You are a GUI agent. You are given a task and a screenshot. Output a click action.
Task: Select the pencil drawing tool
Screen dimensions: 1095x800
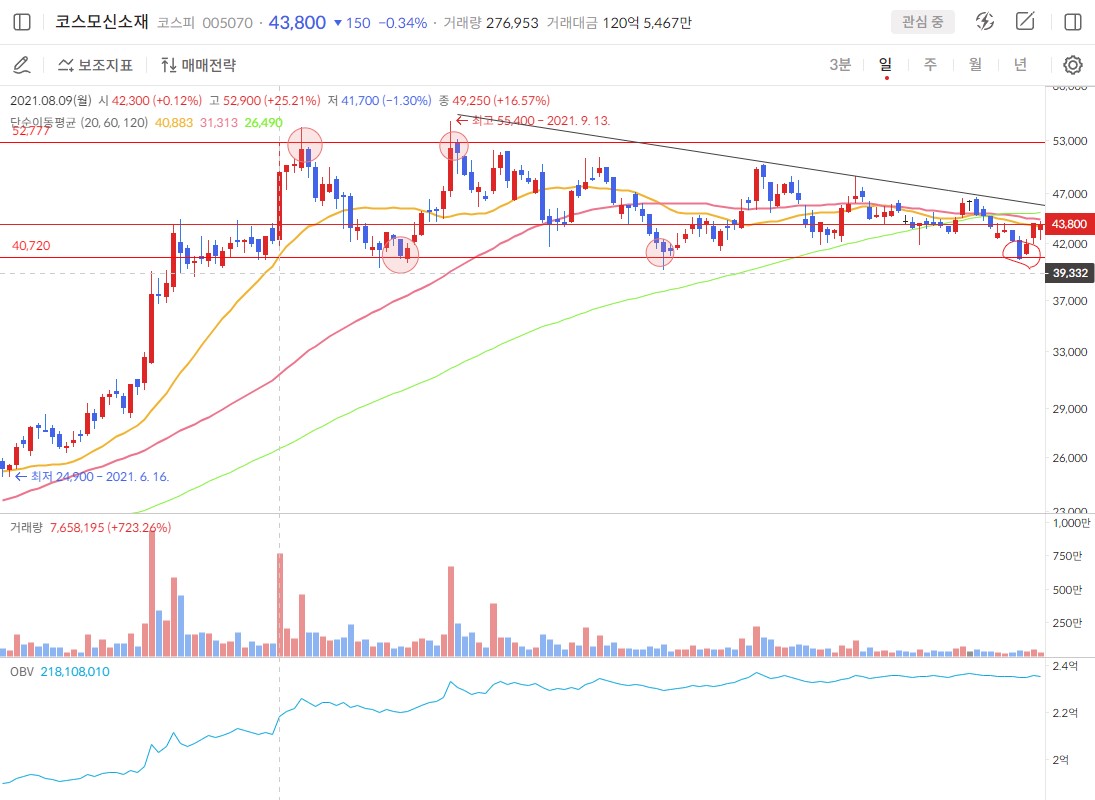pyautogui.click(x=22, y=65)
